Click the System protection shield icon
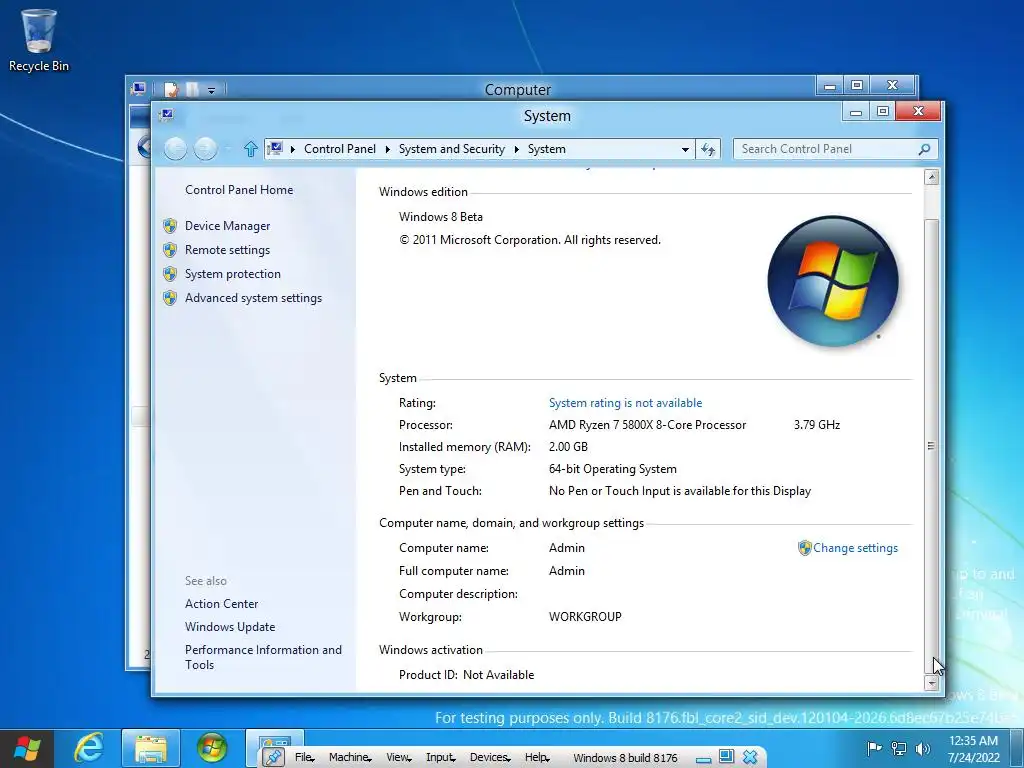 170,274
